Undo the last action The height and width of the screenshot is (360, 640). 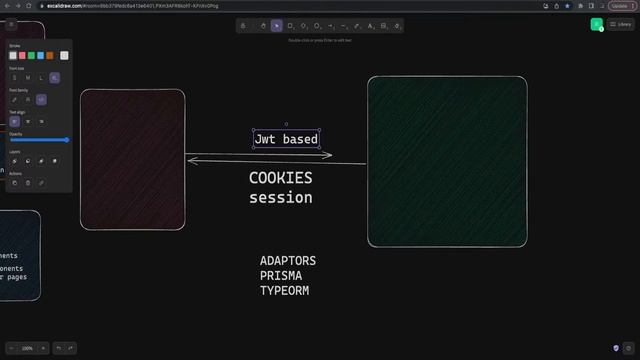coord(59,348)
